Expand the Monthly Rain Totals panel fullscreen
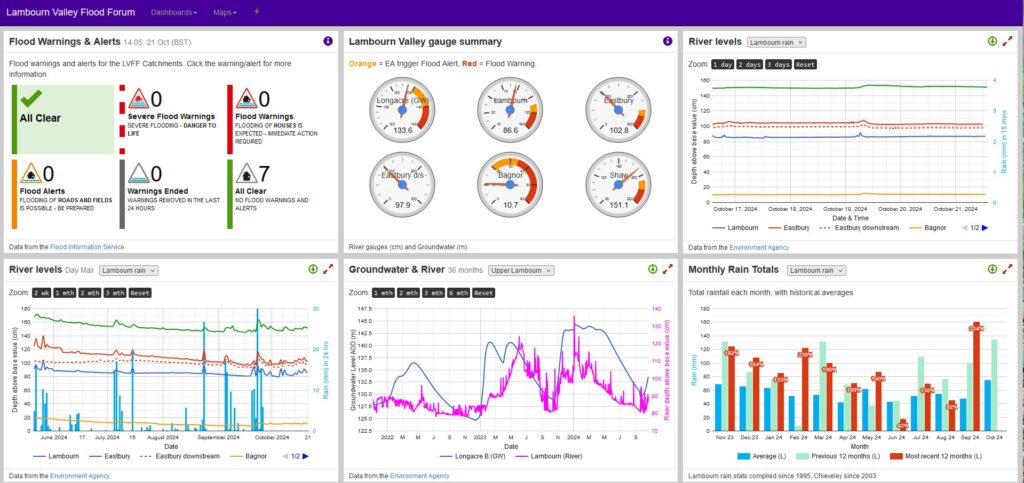The image size is (1024, 483). (x=1008, y=269)
